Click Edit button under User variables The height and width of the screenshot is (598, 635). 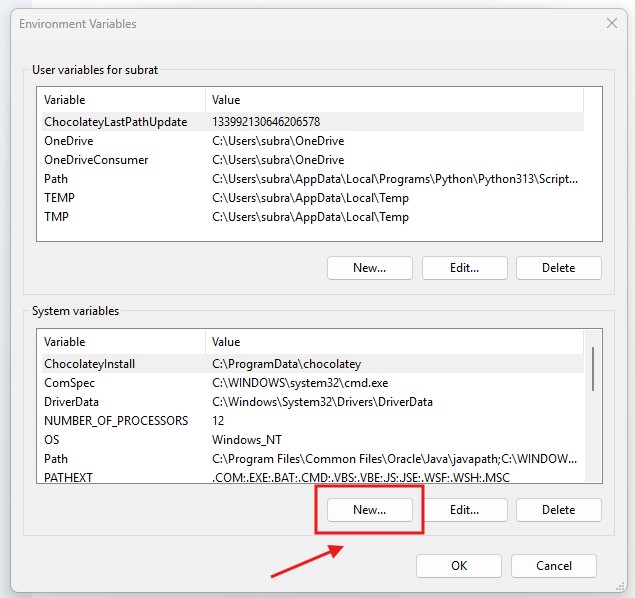tap(464, 268)
